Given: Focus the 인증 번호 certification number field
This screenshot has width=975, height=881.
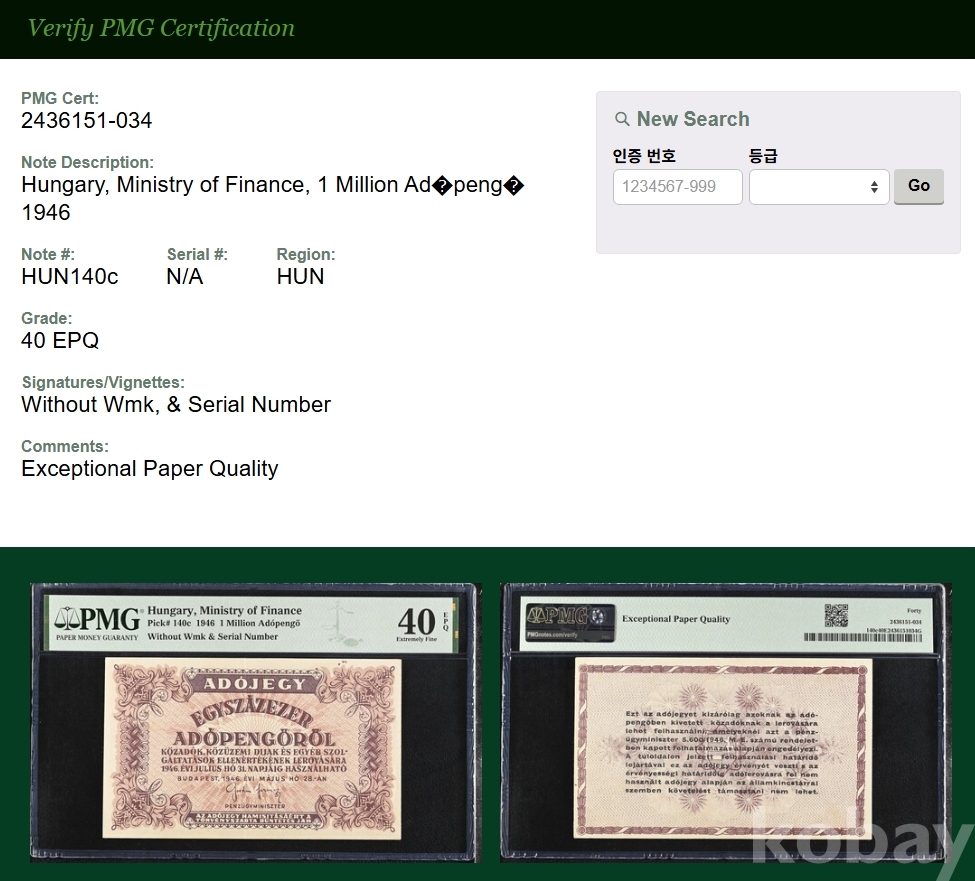Looking at the screenshot, I should [677, 187].
